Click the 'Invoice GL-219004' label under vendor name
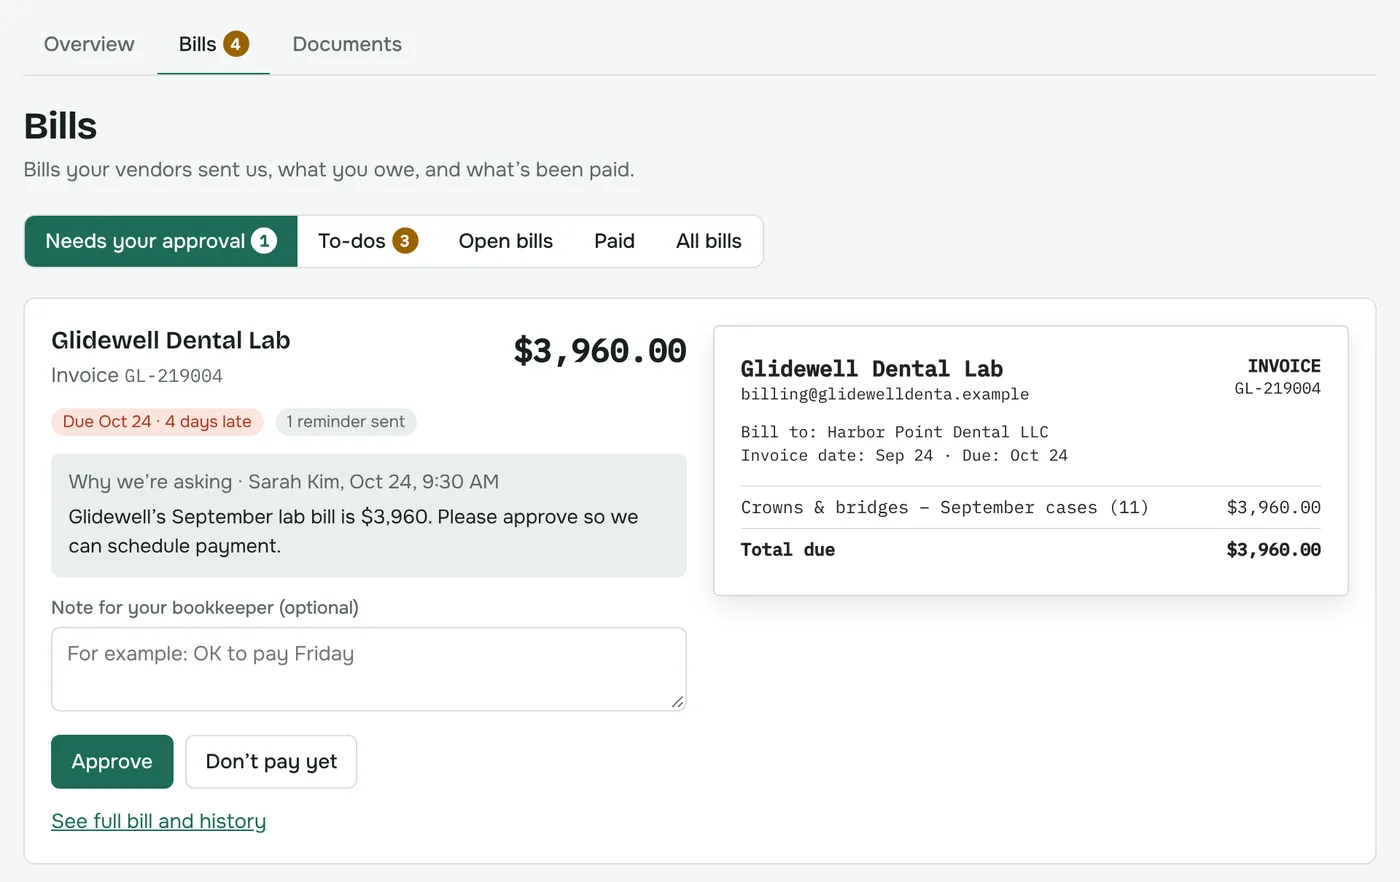Viewport: 1400px width, 882px height. pos(137,376)
